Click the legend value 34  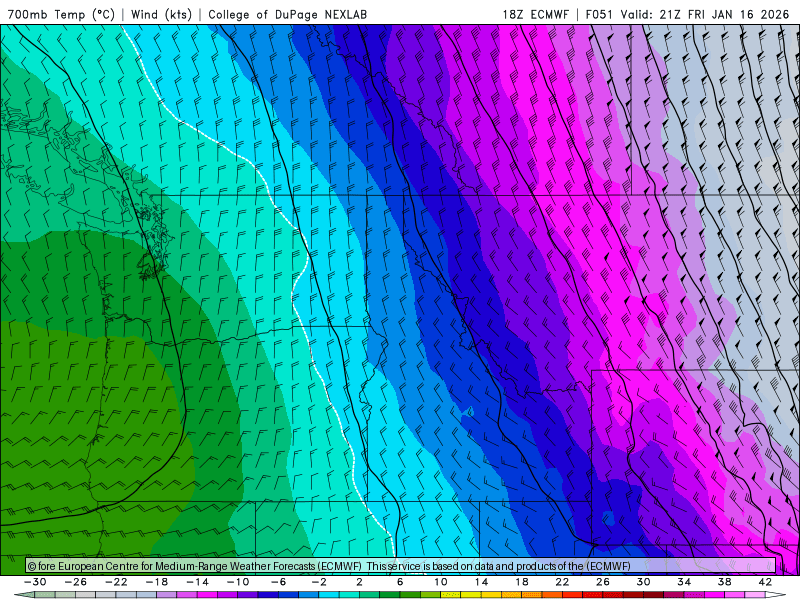click(x=684, y=582)
